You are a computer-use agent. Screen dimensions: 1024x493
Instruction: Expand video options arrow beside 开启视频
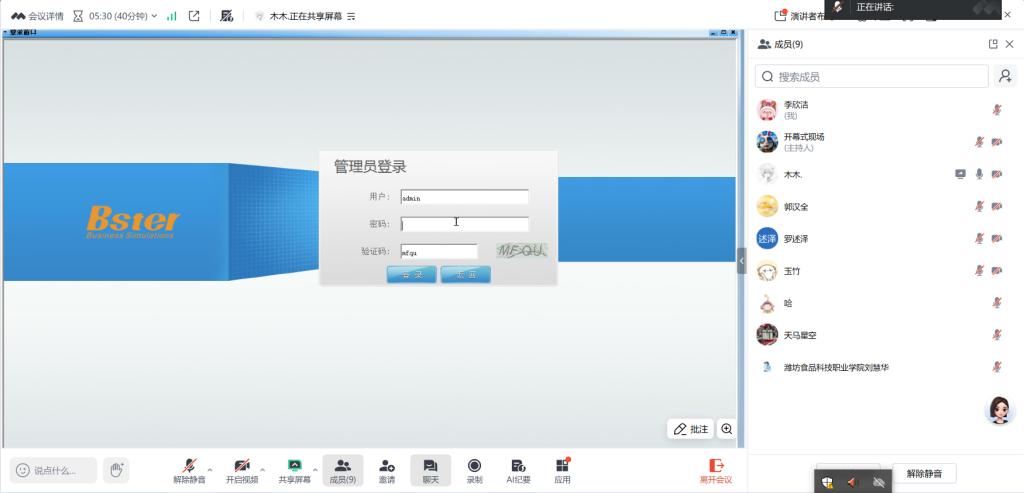pyautogui.click(x=262, y=469)
